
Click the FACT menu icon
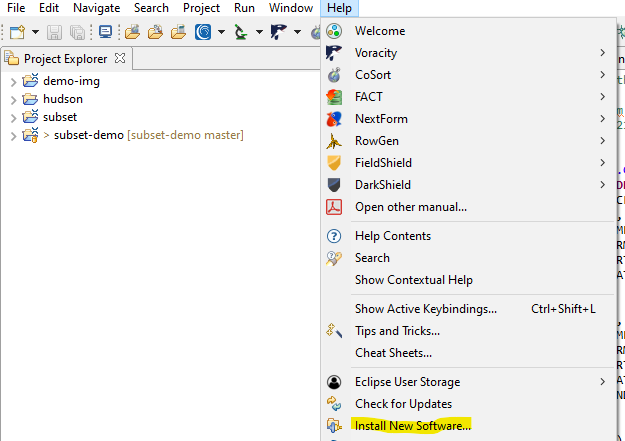click(334, 97)
